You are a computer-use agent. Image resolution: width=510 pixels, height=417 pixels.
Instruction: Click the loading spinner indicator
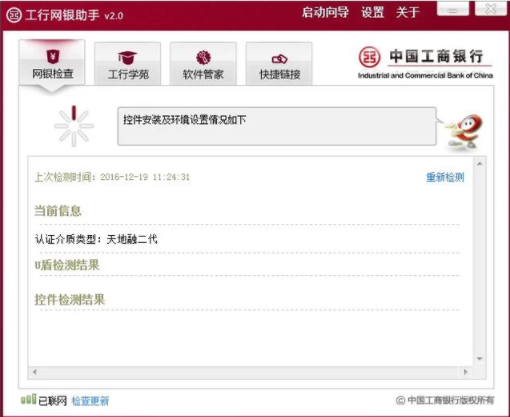point(74,126)
